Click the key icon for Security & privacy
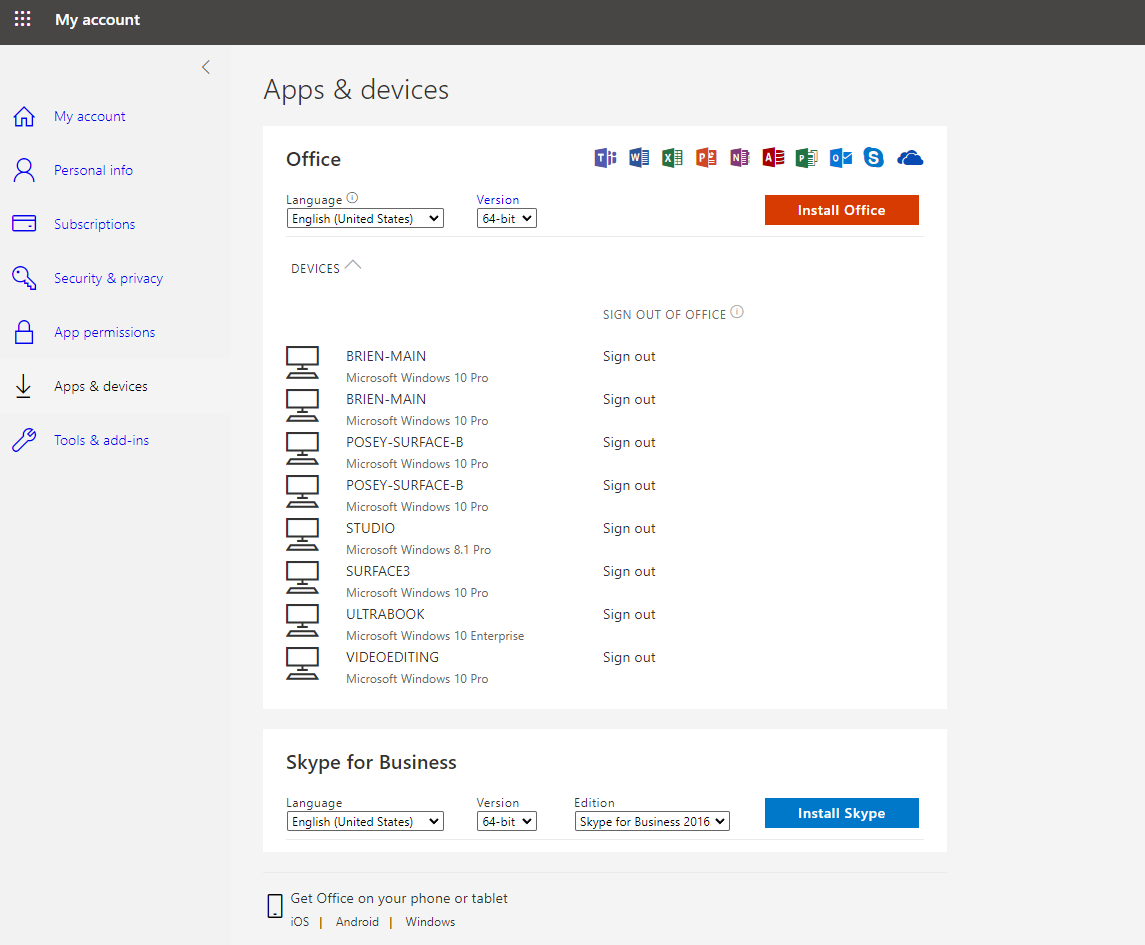1145x945 pixels. pyautogui.click(x=24, y=278)
